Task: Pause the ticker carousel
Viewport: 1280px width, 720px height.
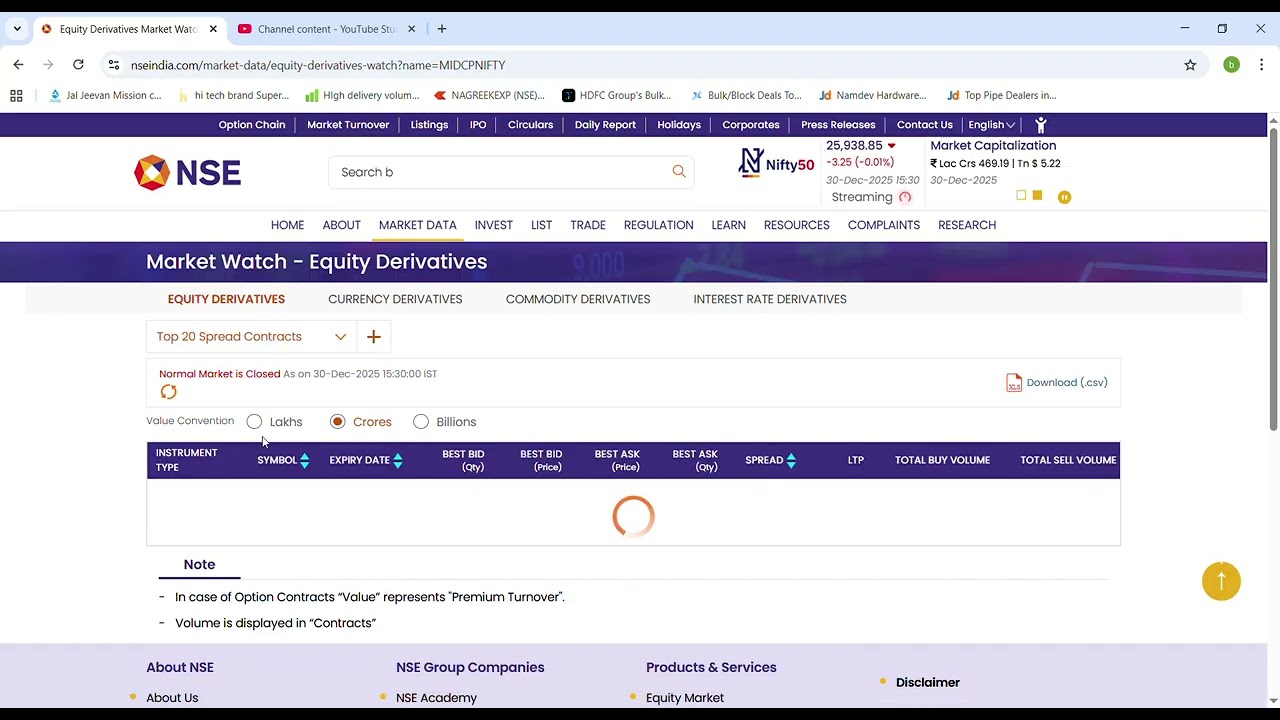Action: (1064, 197)
